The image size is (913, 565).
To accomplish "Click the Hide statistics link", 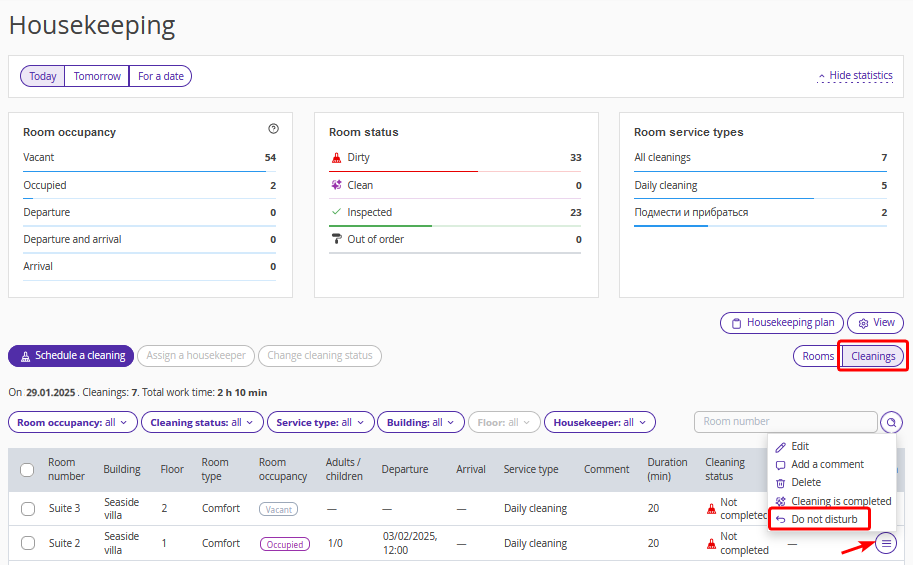I will (x=855, y=76).
